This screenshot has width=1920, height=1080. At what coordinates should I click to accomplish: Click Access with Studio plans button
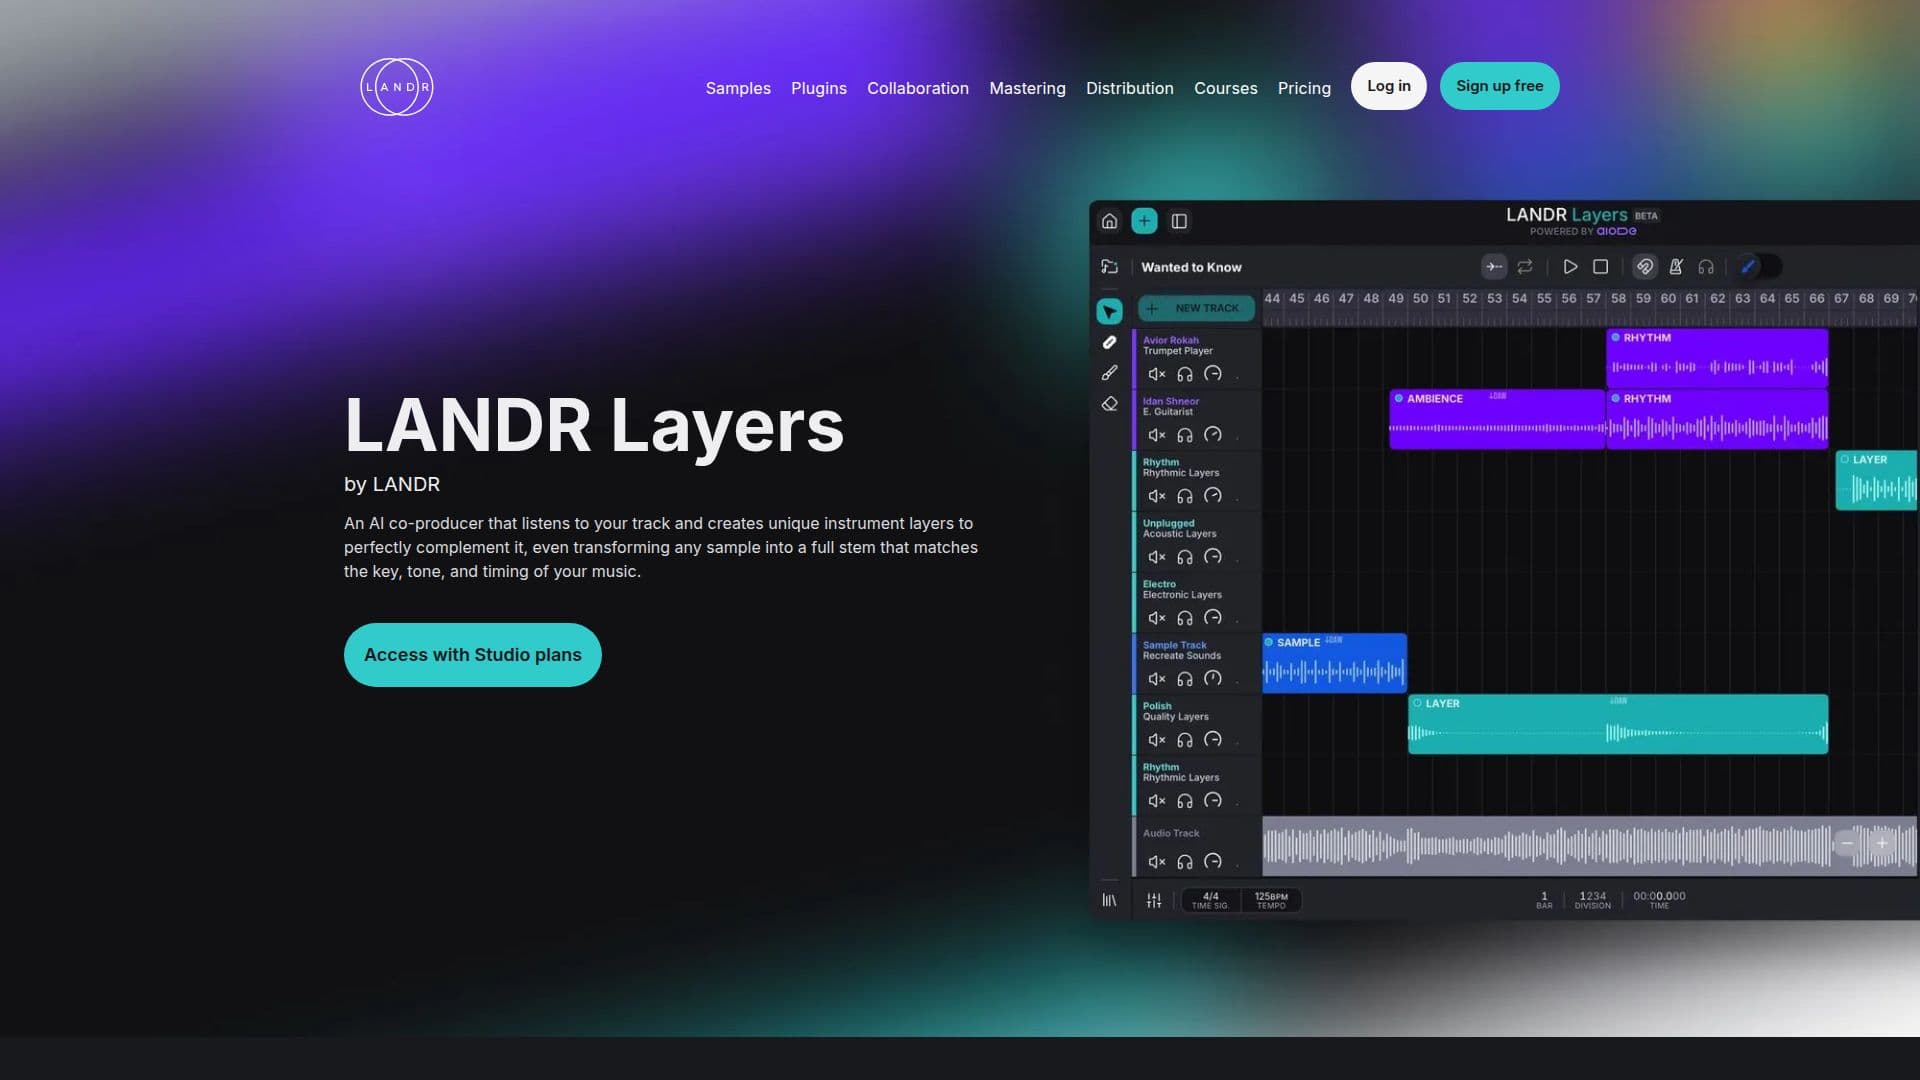tap(473, 655)
